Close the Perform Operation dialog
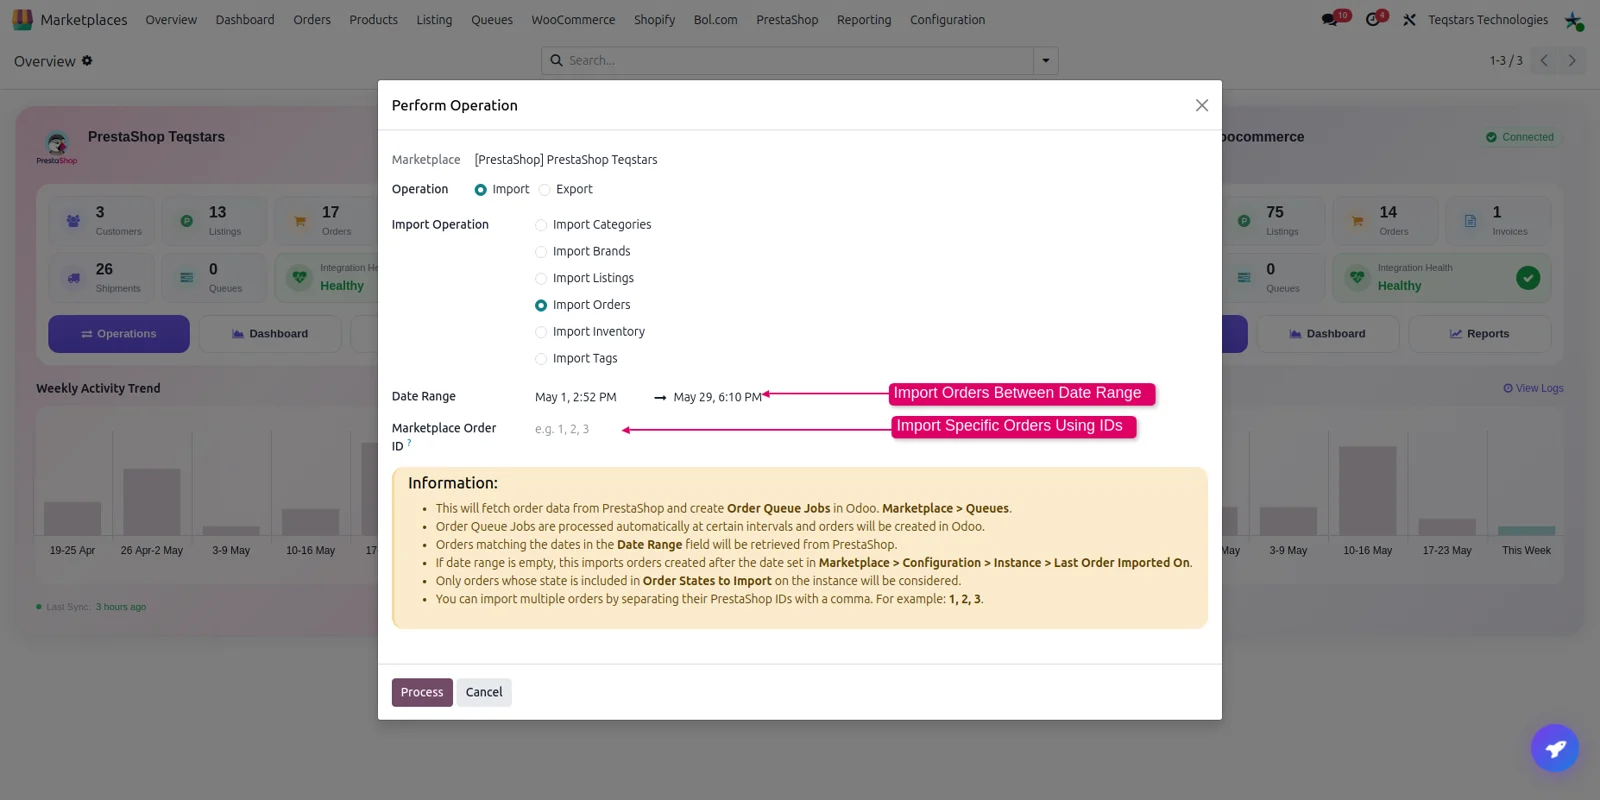This screenshot has height=800, width=1600. (x=1202, y=105)
